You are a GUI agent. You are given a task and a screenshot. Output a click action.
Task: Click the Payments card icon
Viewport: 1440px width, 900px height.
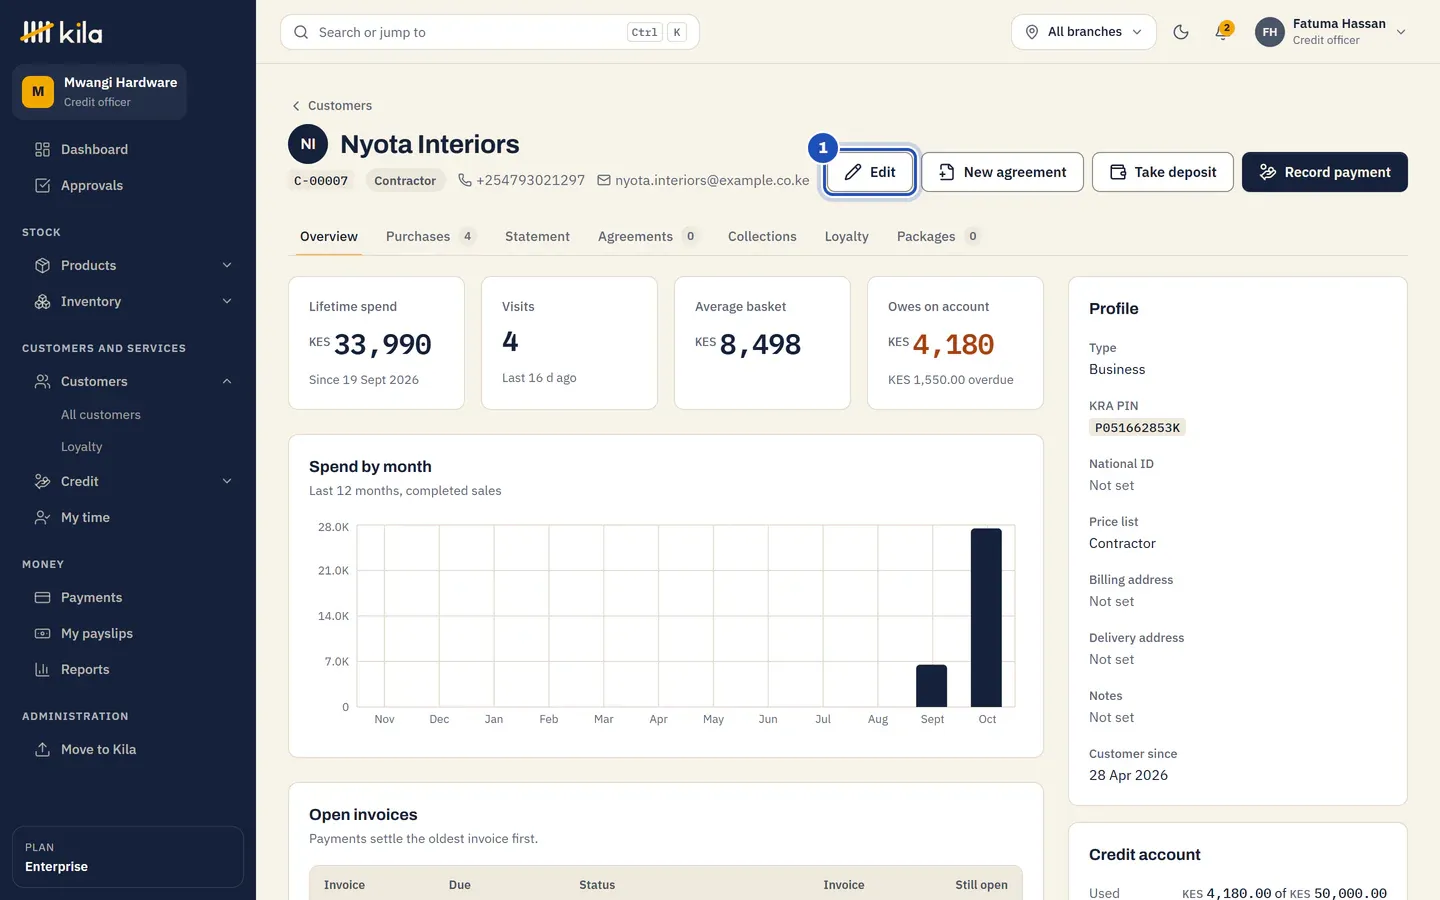click(42, 597)
